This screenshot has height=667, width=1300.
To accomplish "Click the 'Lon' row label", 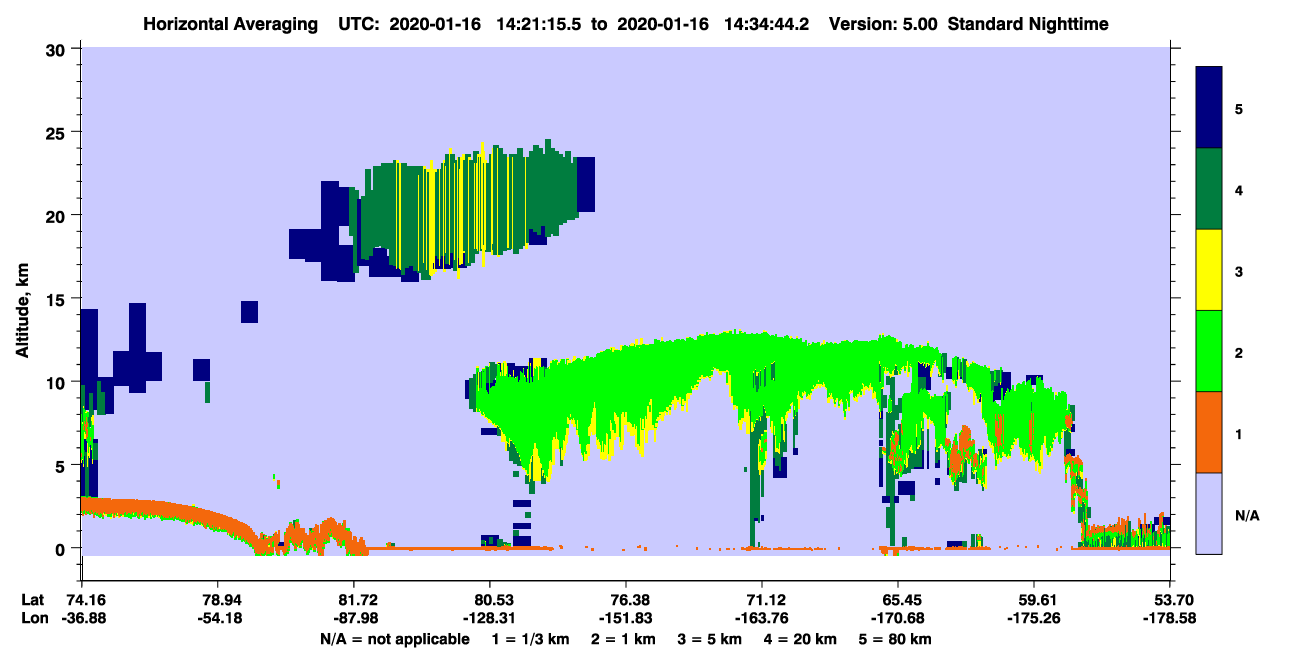I will (x=33, y=619).
